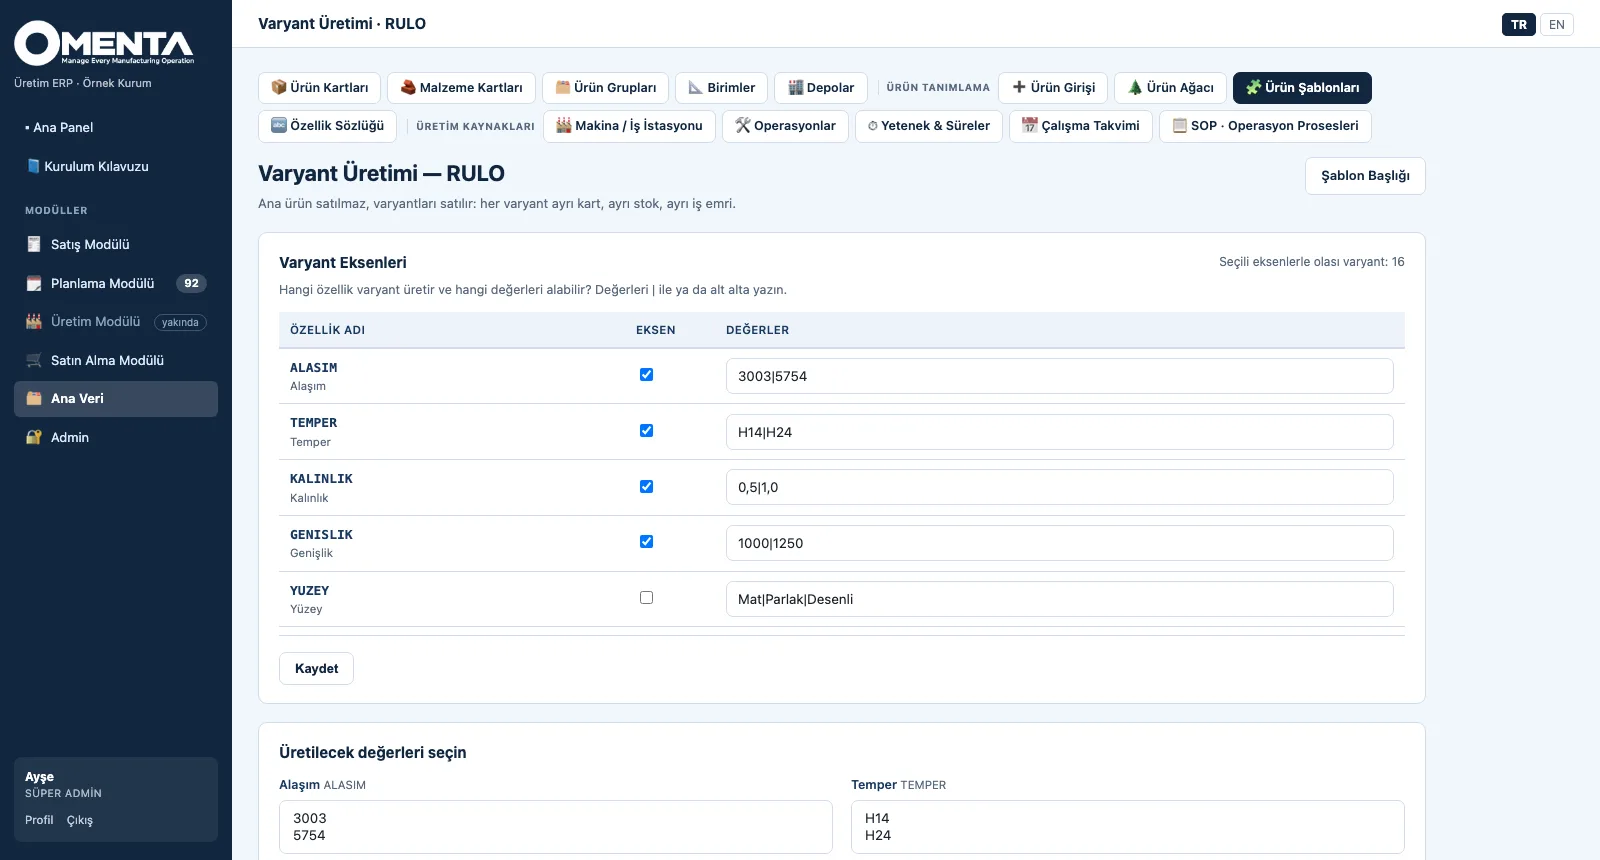Click the Ürün Kartları box icon

click(279, 87)
